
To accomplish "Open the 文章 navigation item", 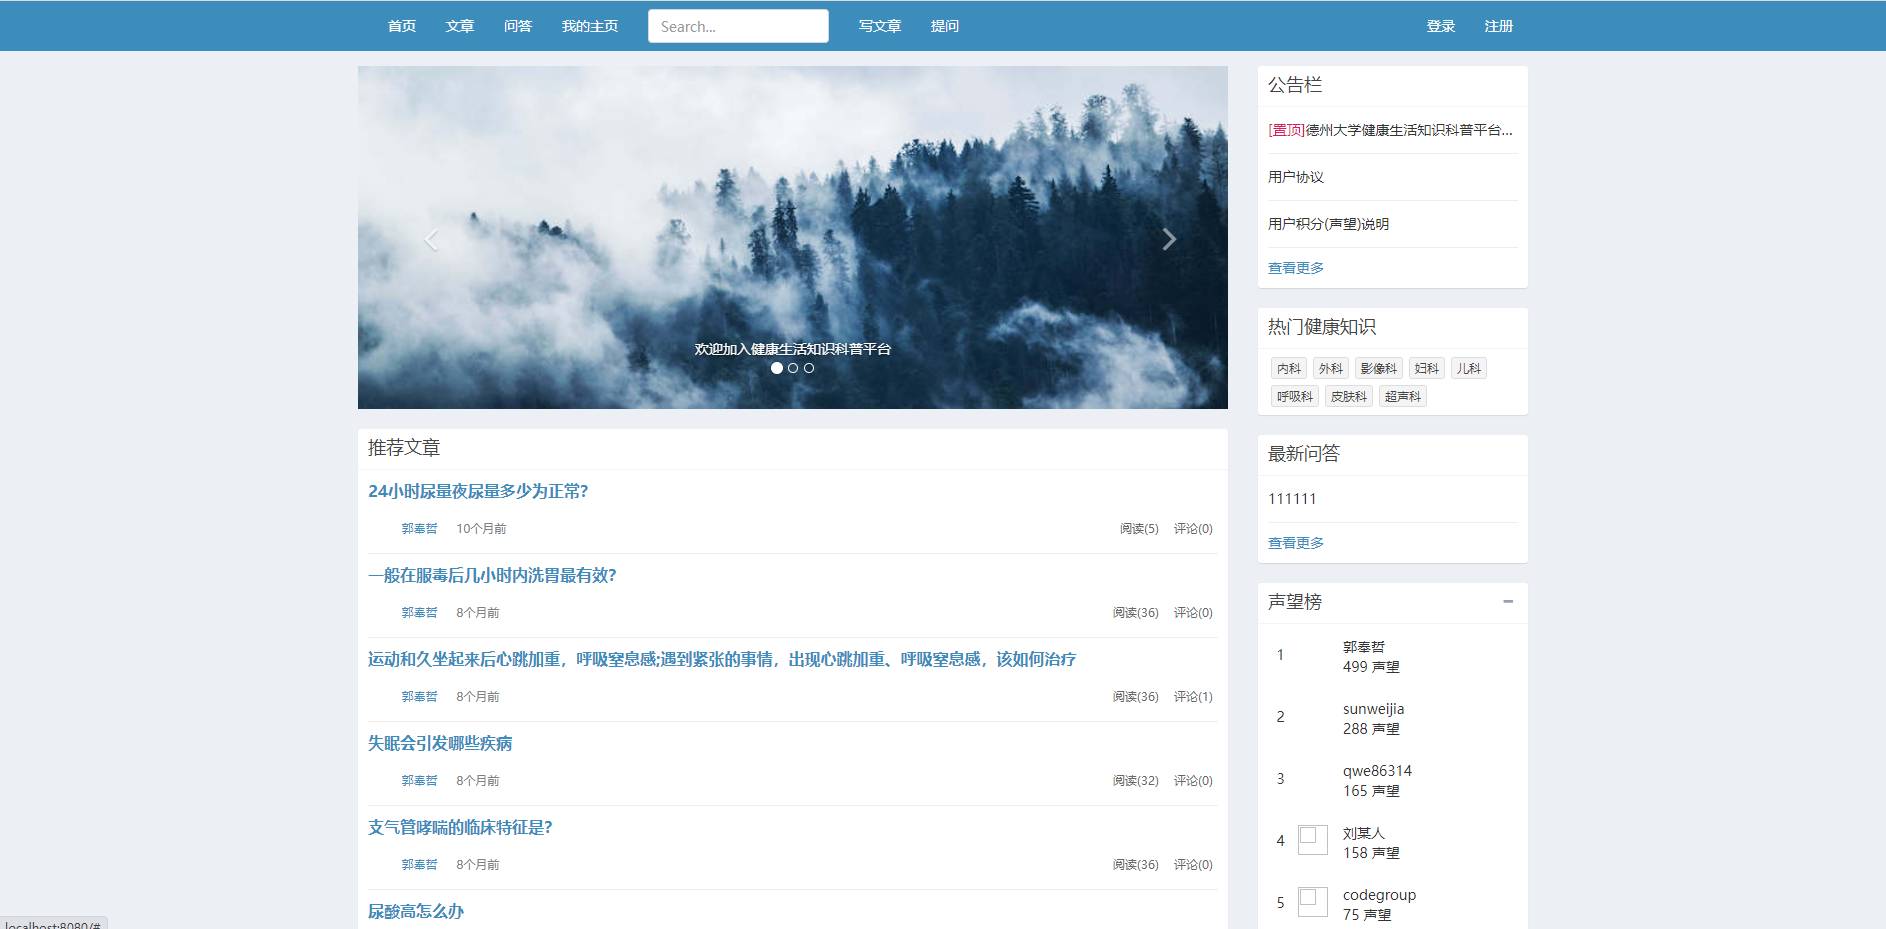I will 460,26.
